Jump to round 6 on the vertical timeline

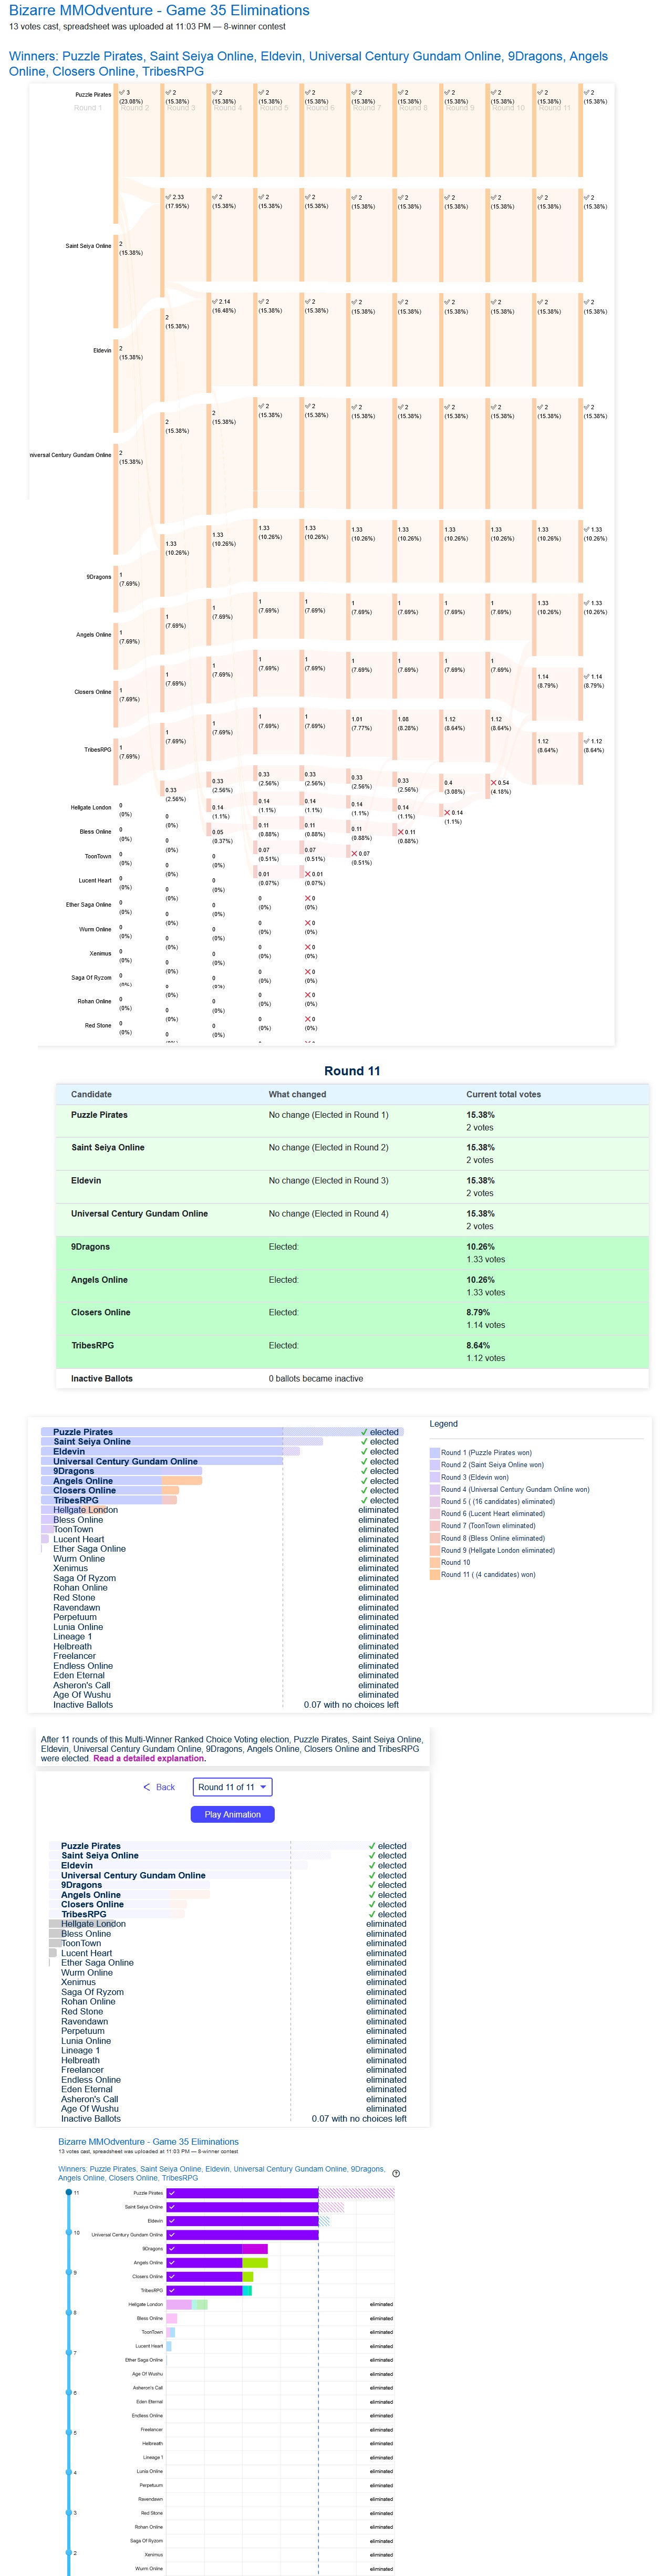pyautogui.click(x=69, y=2393)
